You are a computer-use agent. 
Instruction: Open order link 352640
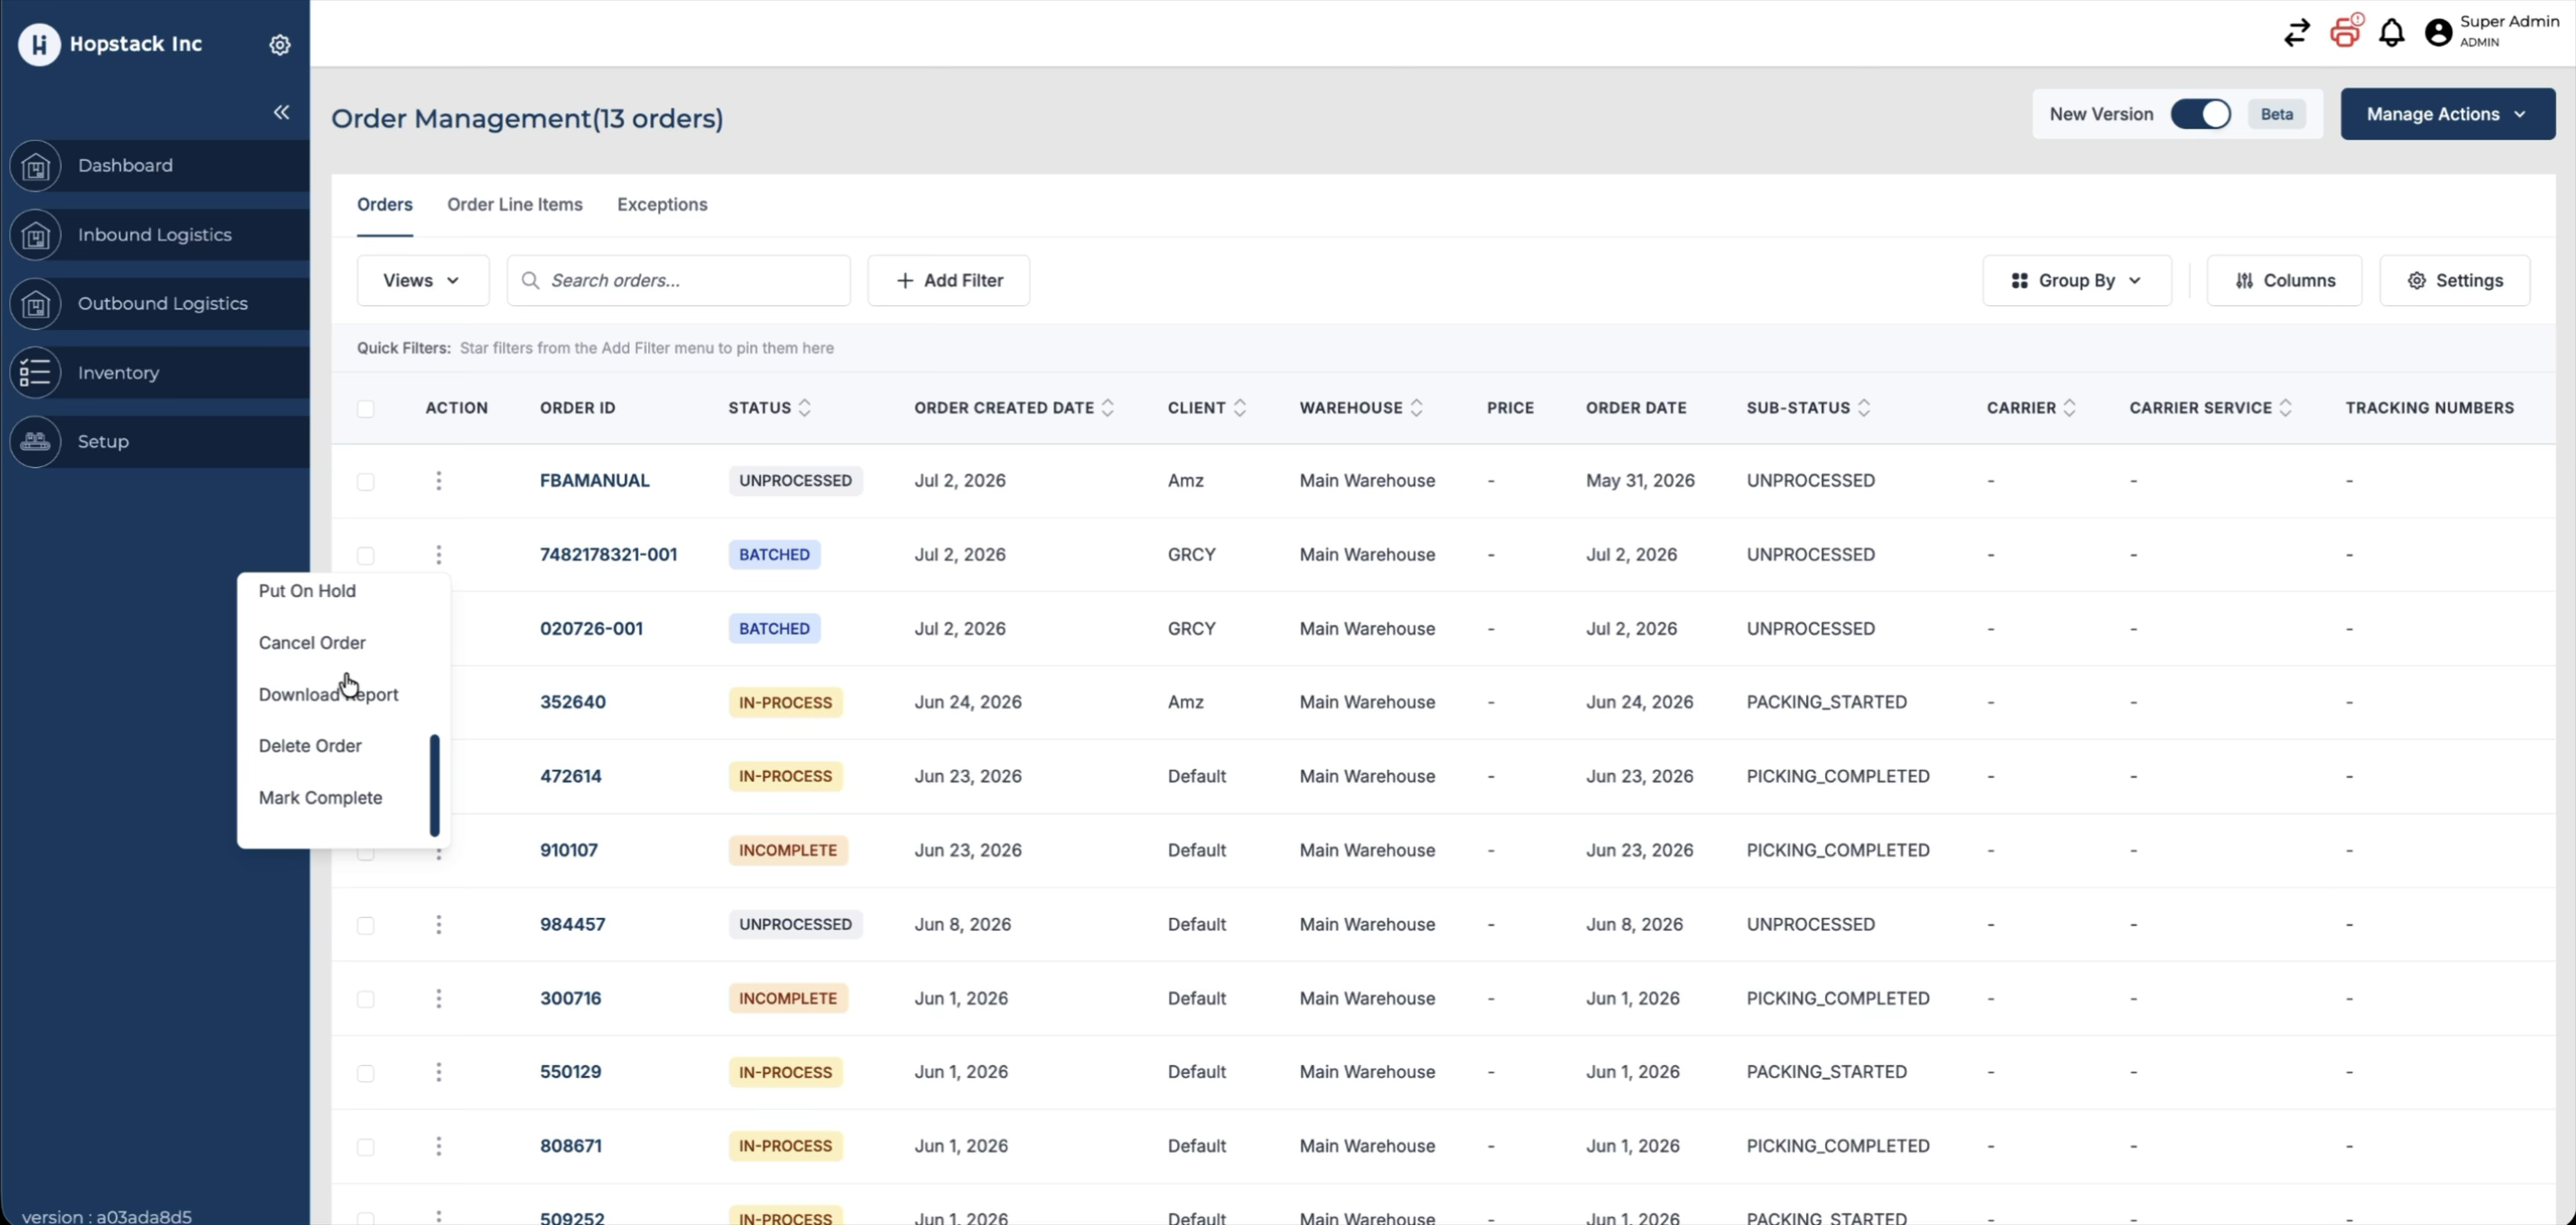tap(573, 702)
